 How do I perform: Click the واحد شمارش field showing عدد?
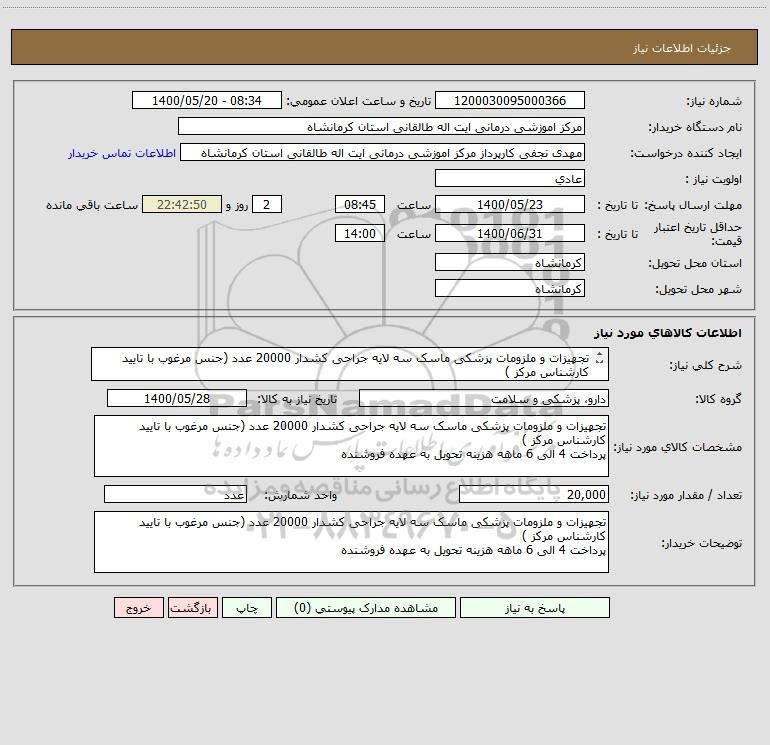click(175, 494)
